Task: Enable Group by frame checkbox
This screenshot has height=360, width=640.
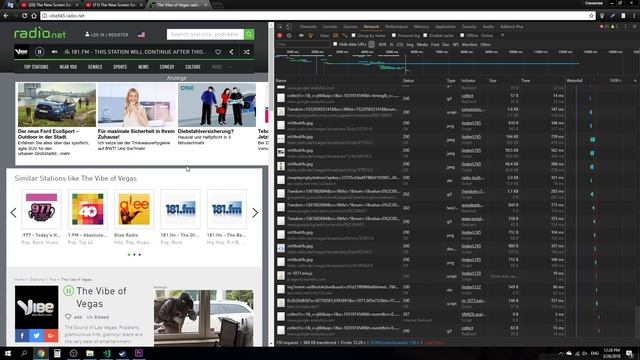Action: point(353,36)
